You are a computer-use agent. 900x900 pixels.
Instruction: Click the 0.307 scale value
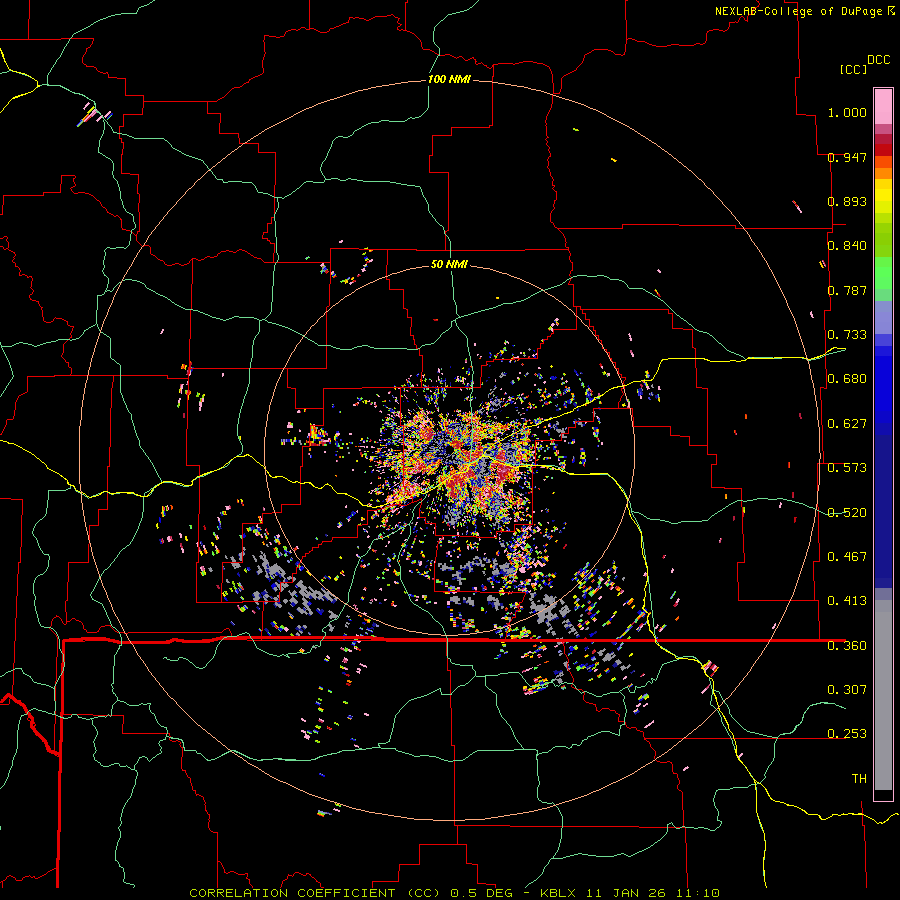[847, 690]
